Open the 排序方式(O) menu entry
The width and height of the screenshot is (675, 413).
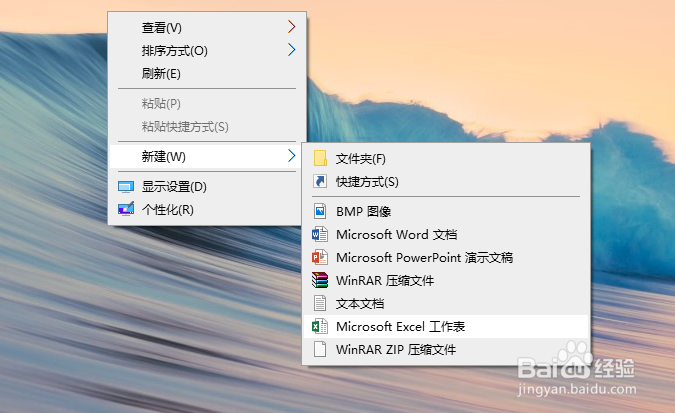pyautogui.click(x=207, y=50)
